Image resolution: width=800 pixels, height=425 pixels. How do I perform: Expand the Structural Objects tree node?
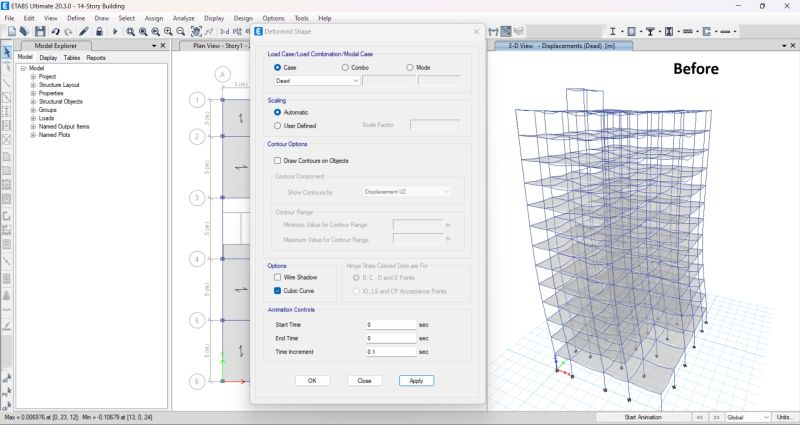coord(33,102)
